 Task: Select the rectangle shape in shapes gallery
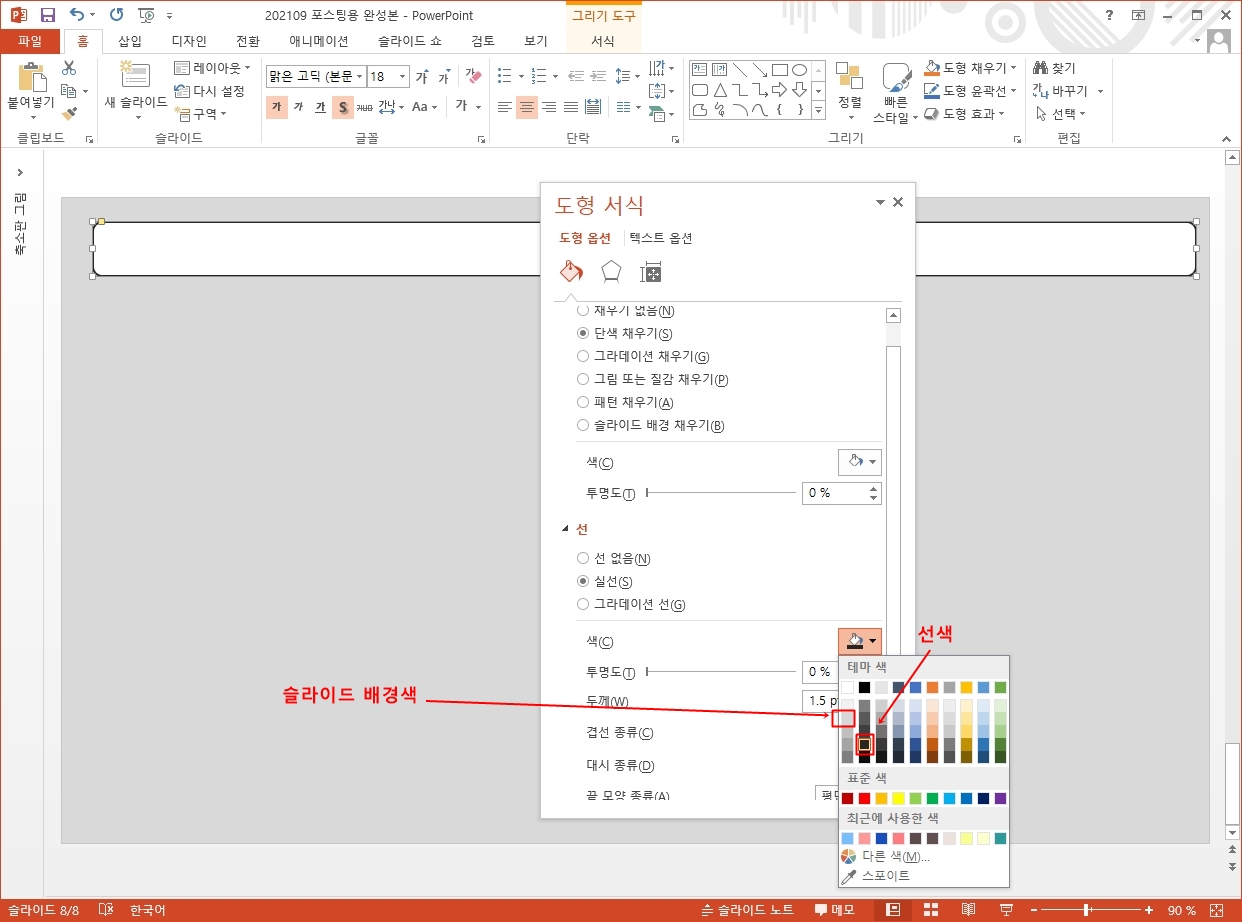coord(780,70)
